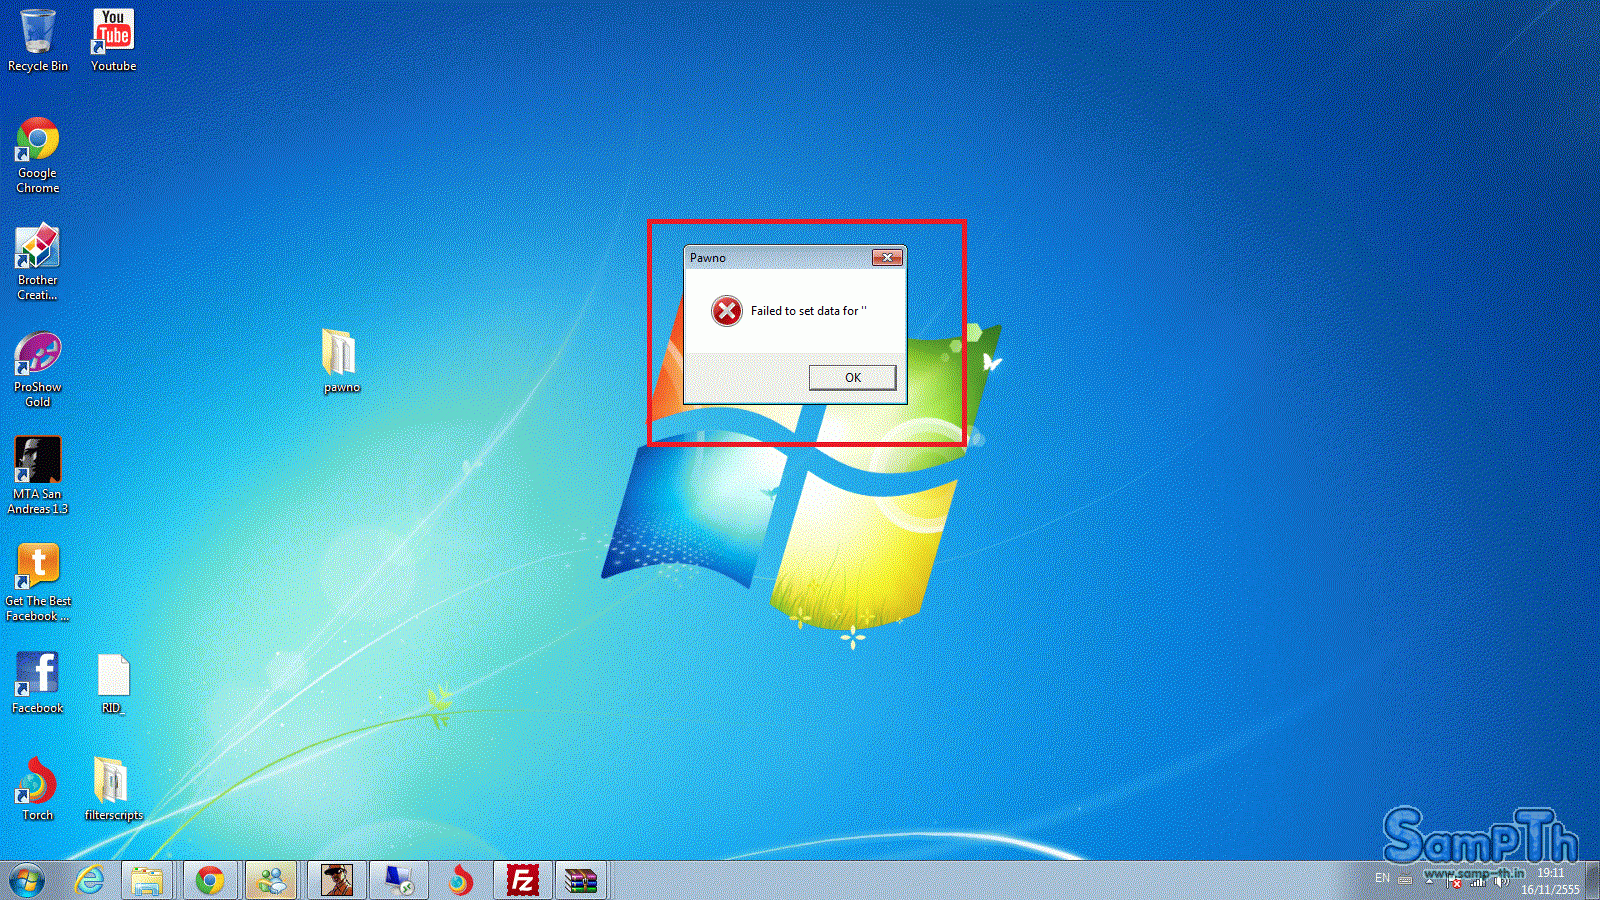The image size is (1600, 900).
Task: Select the Youtube shortcut on desktop
Action: pos(113,41)
